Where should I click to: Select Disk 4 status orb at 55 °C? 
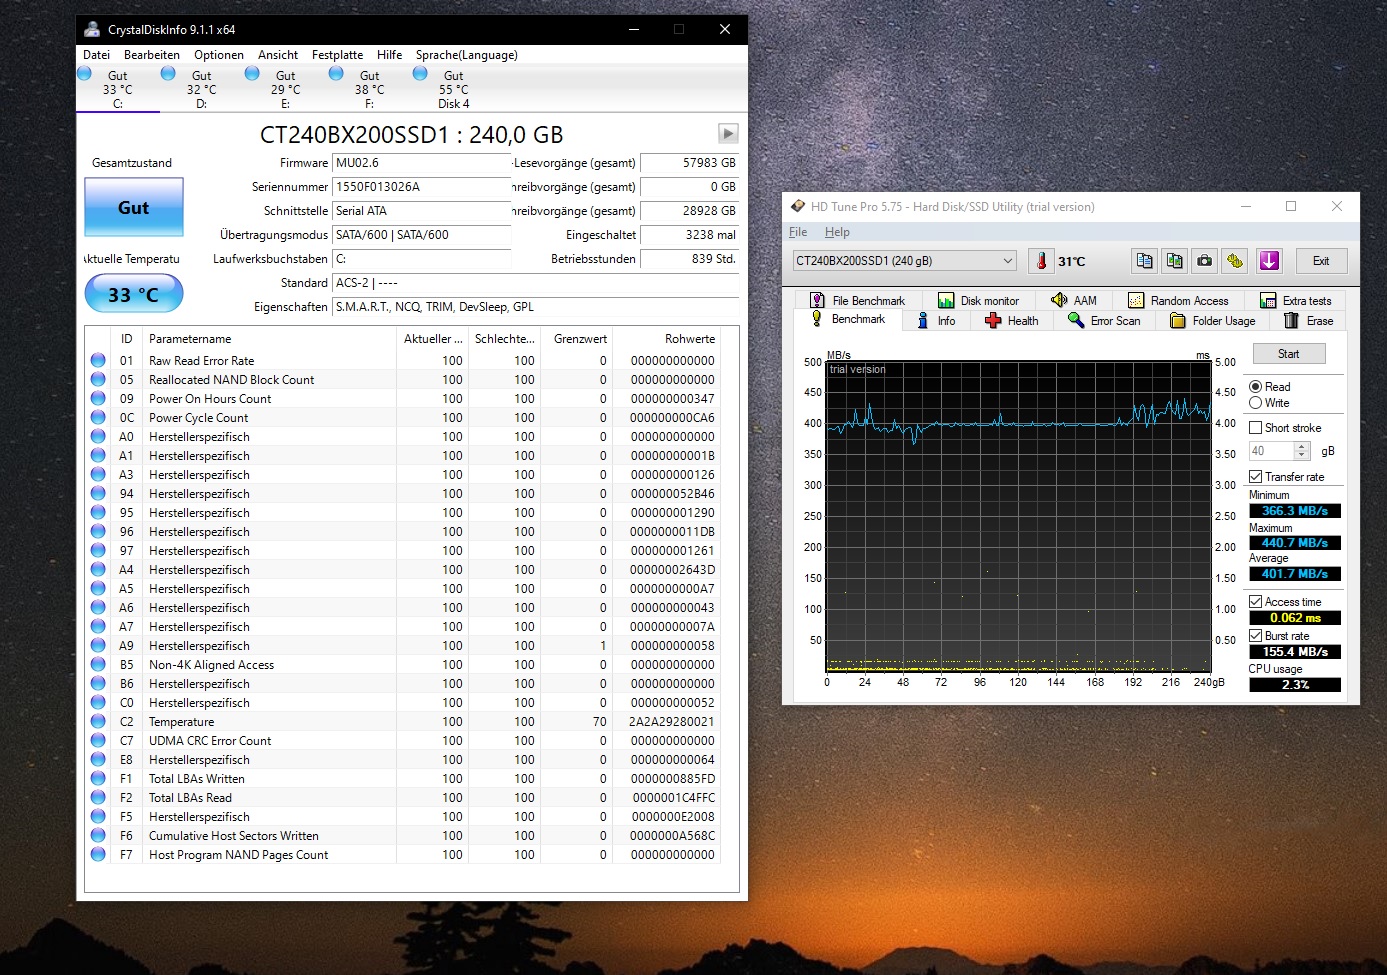pos(421,74)
